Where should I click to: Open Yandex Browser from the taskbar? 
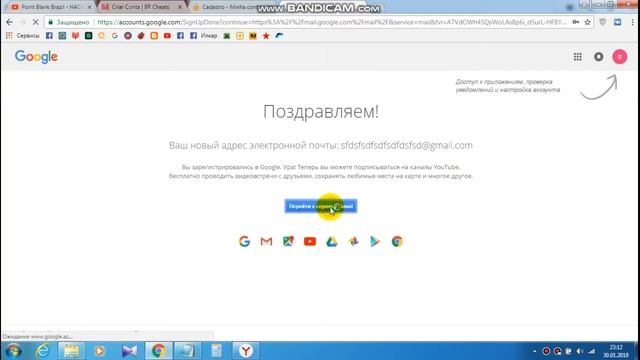[246, 351]
